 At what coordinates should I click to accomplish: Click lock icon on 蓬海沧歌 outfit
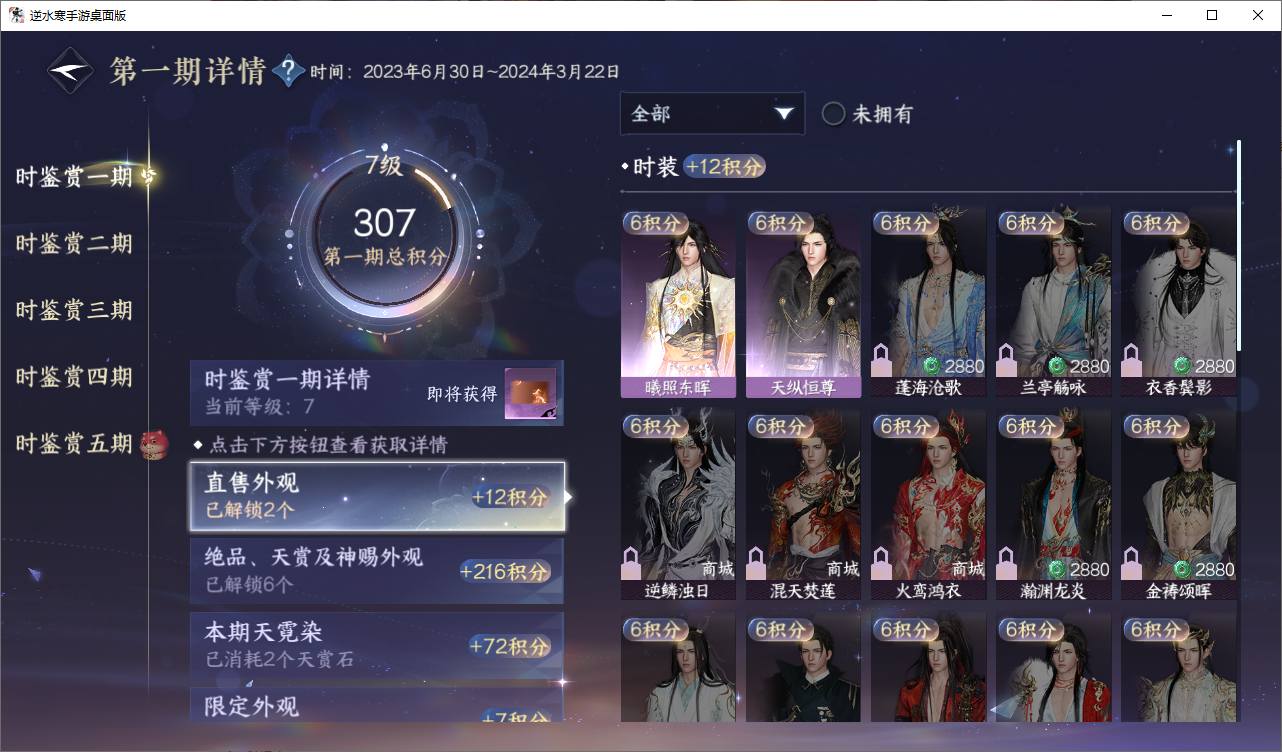[x=882, y=360]
